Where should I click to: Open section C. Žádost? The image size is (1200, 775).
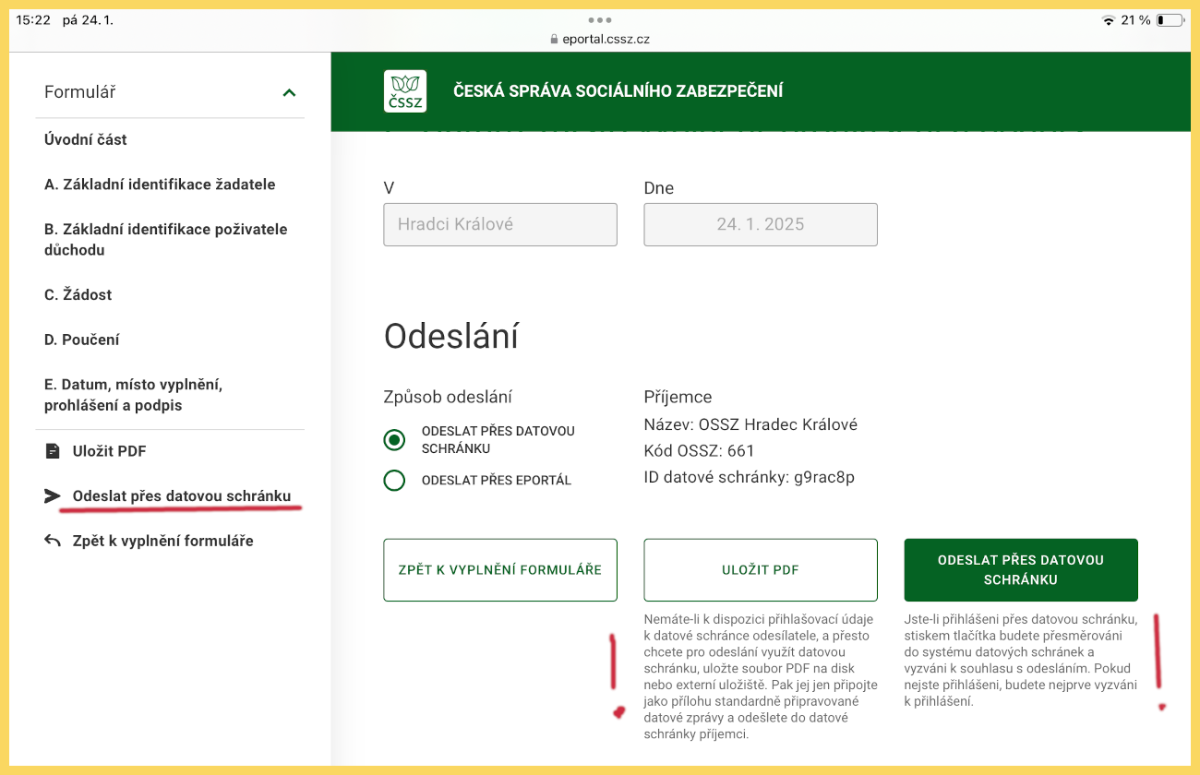(x=78, y=295)
